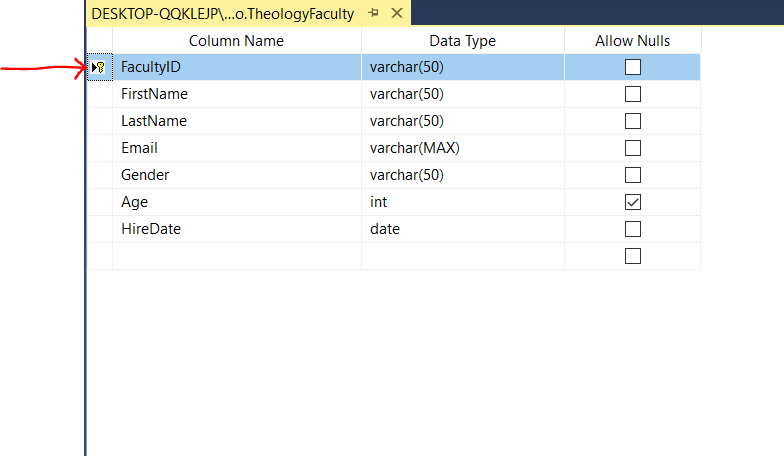Close the TheologyFaculty table designer tab
The height and width of the screenshot is (456, 784).
coord(397,13)
